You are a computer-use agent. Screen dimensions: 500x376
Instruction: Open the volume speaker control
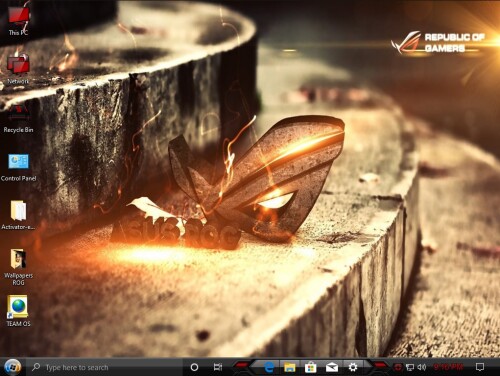pyautogui.click(x=422, y=367)
